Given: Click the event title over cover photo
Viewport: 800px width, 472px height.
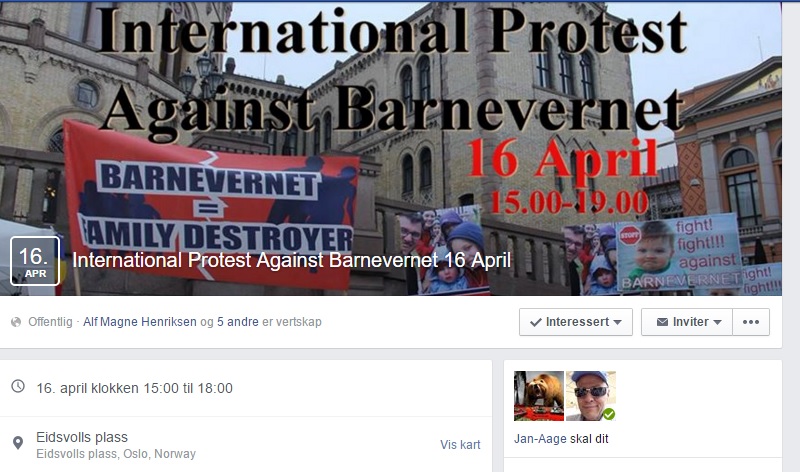Looking at the screenshot, I should click(291, 260).
